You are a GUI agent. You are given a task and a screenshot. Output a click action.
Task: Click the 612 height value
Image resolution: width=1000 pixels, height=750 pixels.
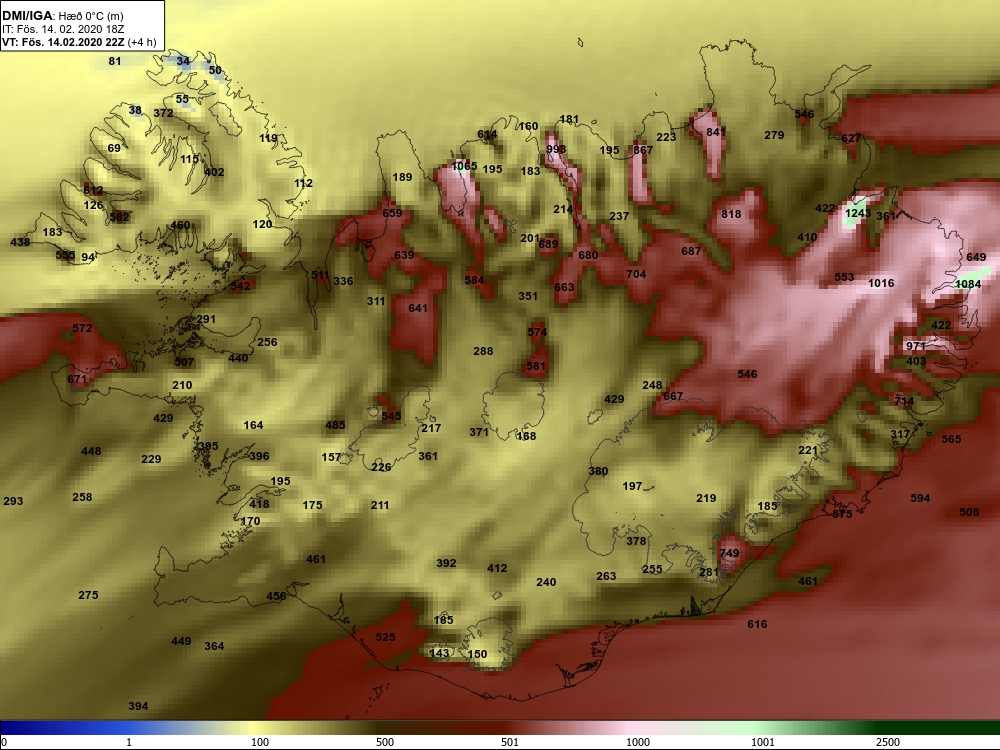[93, 190]
